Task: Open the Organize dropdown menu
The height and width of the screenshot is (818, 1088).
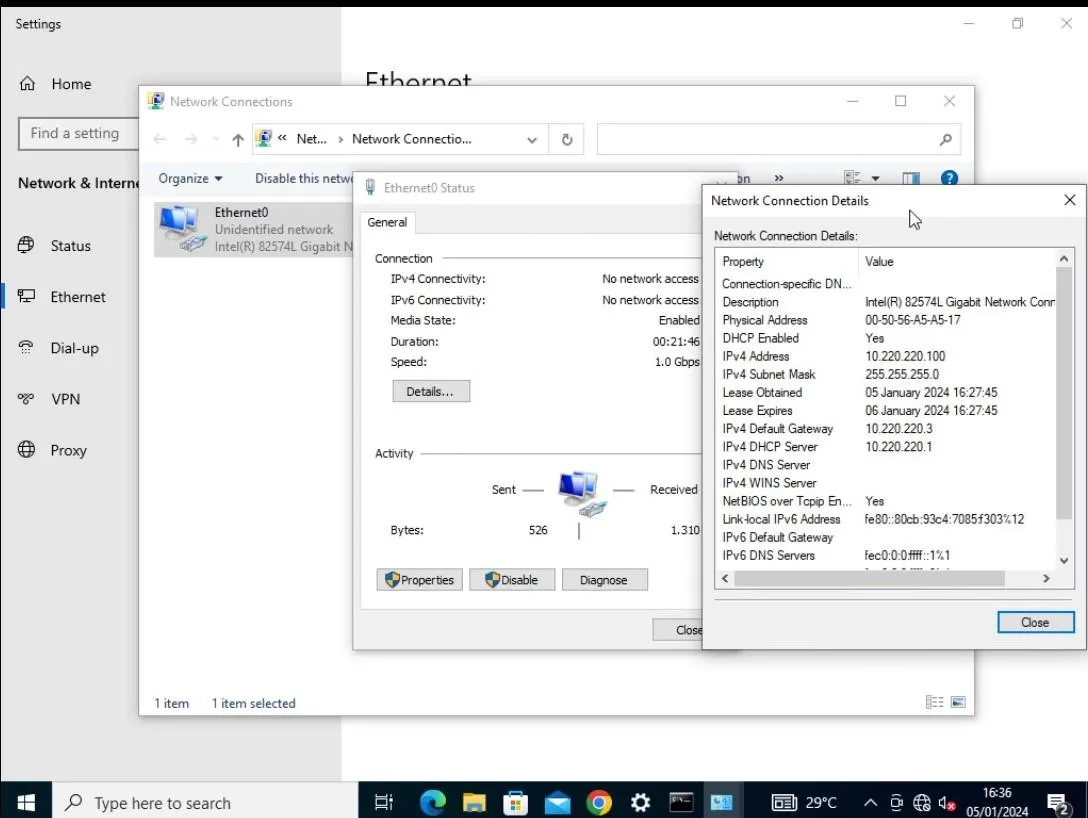Action: pyautogui.click(x=190, y=178)
